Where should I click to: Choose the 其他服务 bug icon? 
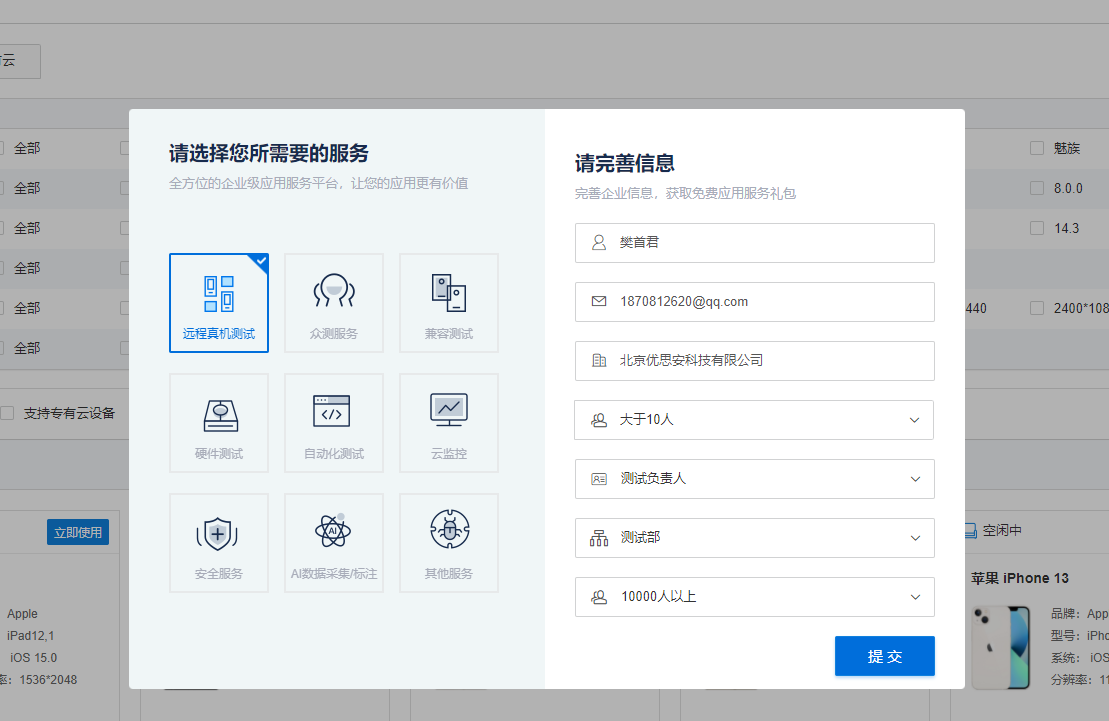pyautogui.click(x=449, y=529)
